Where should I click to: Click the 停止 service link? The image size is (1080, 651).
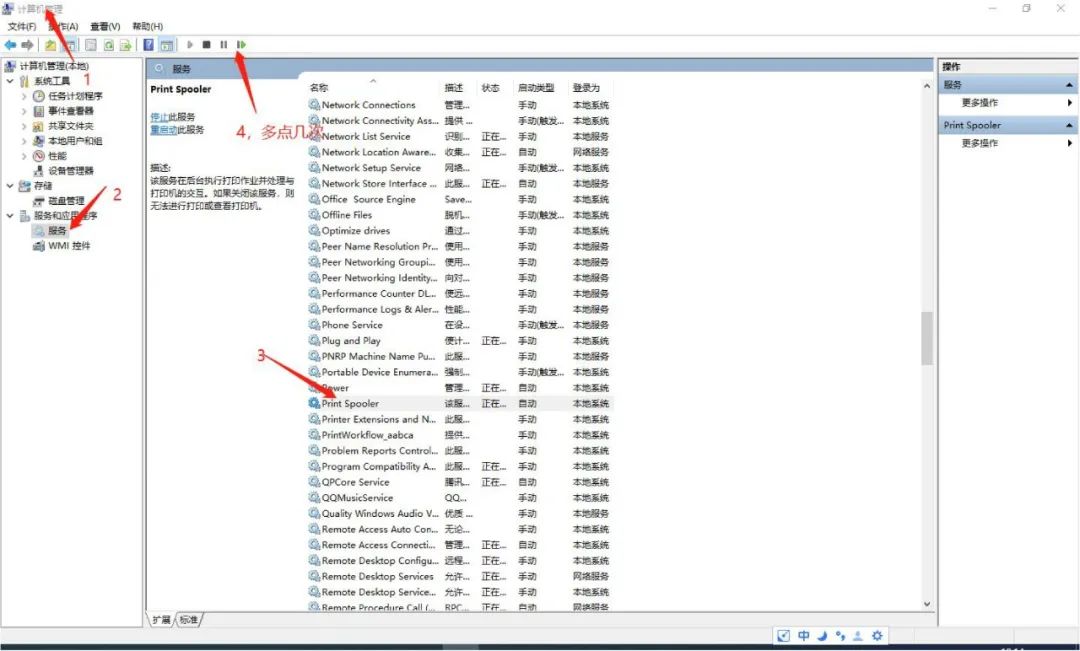[159, 117]
